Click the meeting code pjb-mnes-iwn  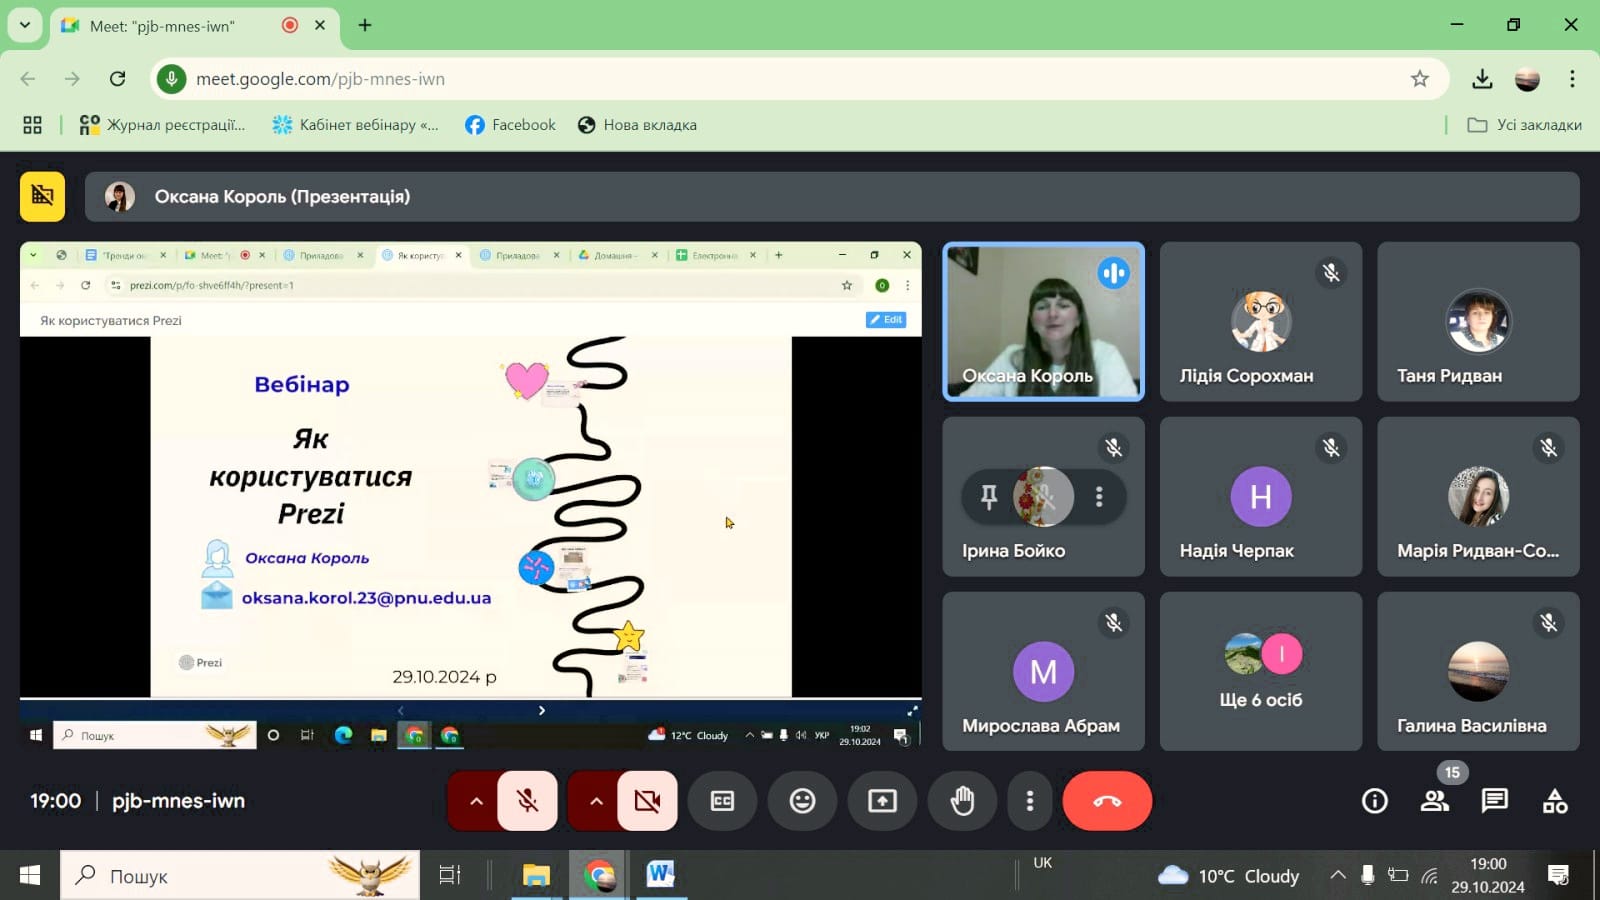[178, 801]
